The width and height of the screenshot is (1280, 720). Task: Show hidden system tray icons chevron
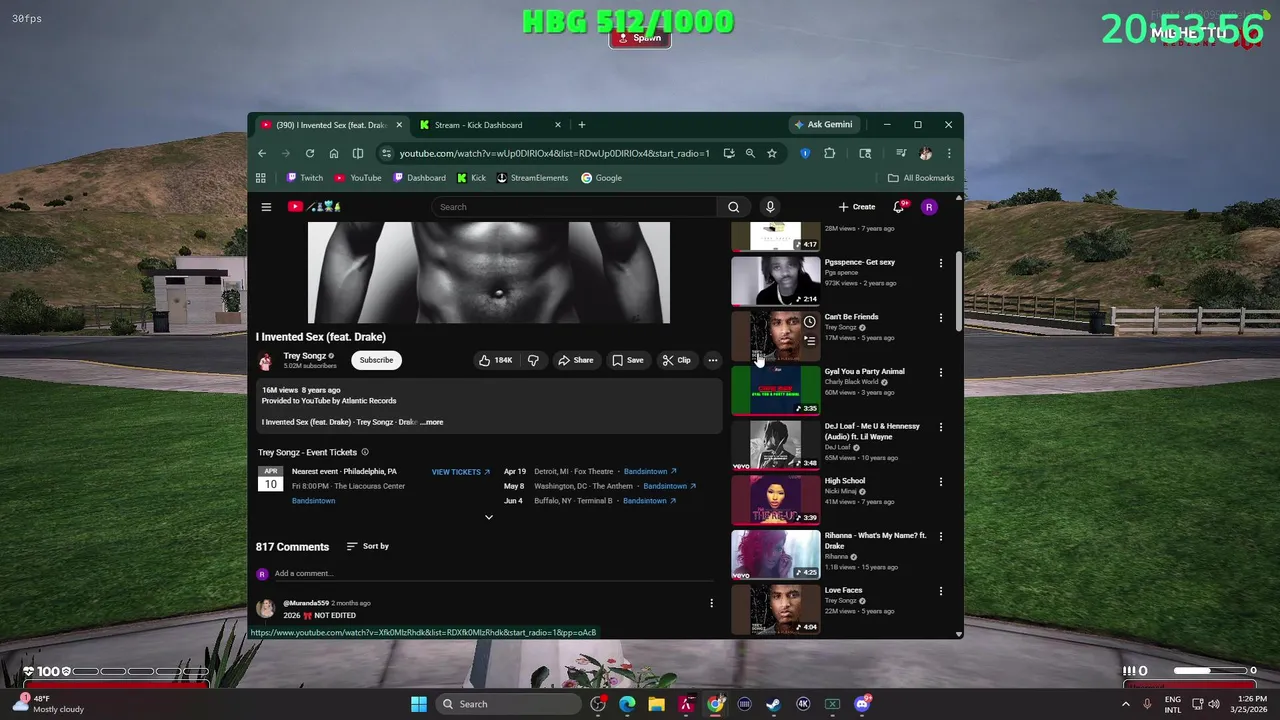coord(1124,704)
